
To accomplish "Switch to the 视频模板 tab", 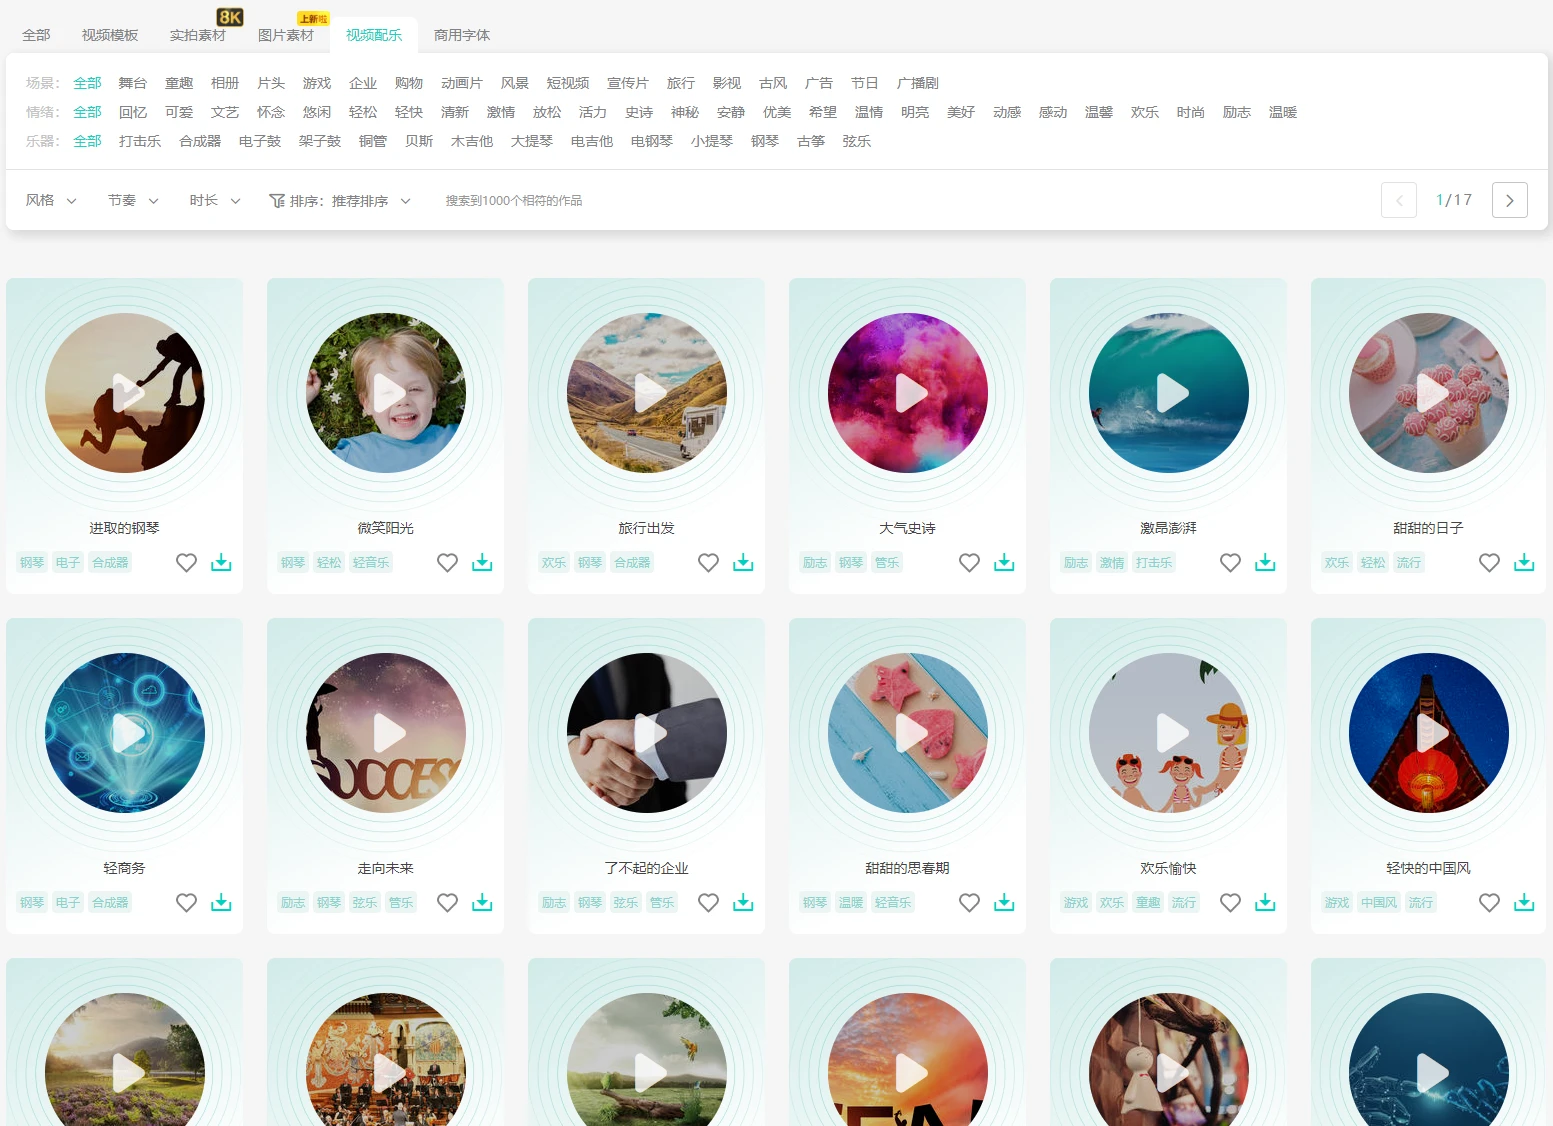I will tap(110, 35).
